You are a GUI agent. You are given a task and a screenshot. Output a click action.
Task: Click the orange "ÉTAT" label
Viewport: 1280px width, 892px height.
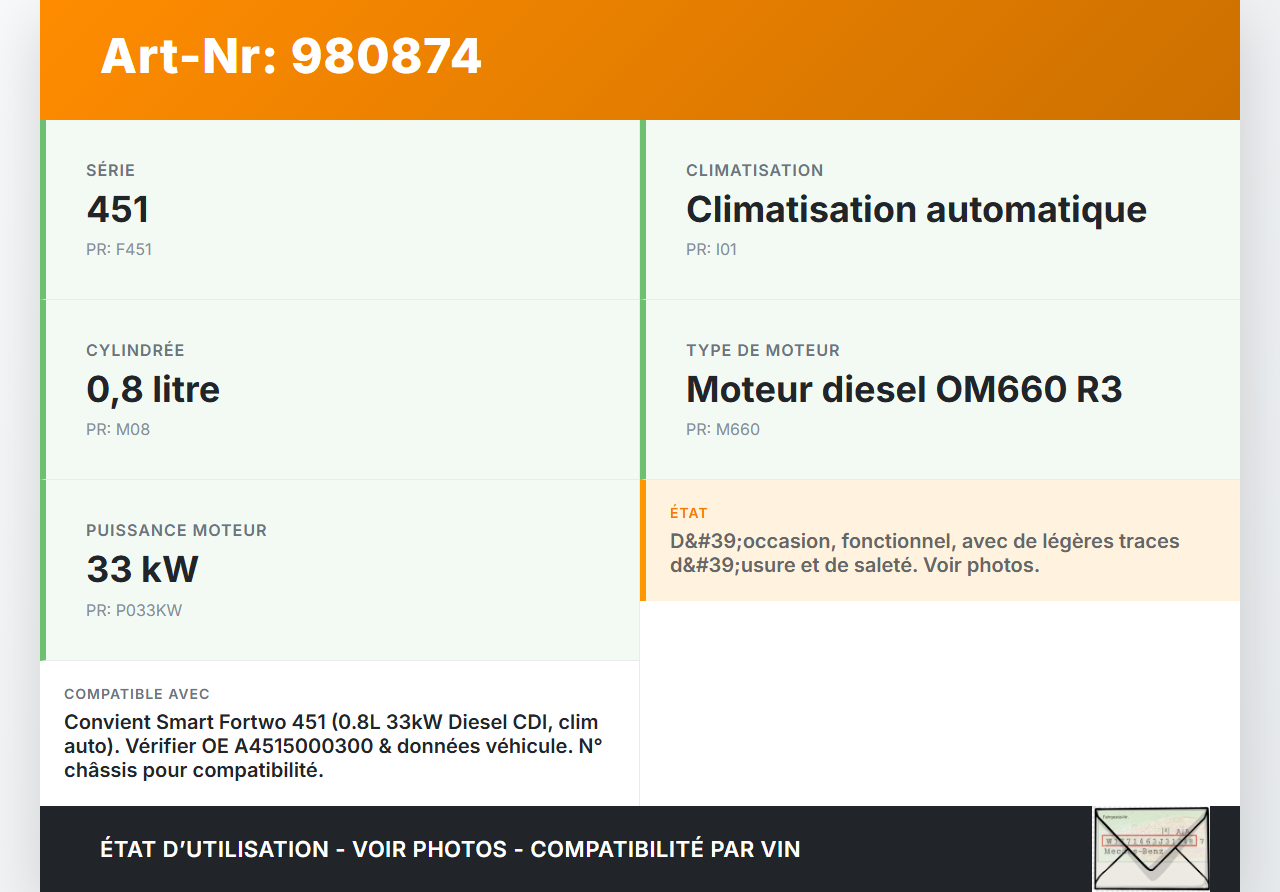[689, 513]
